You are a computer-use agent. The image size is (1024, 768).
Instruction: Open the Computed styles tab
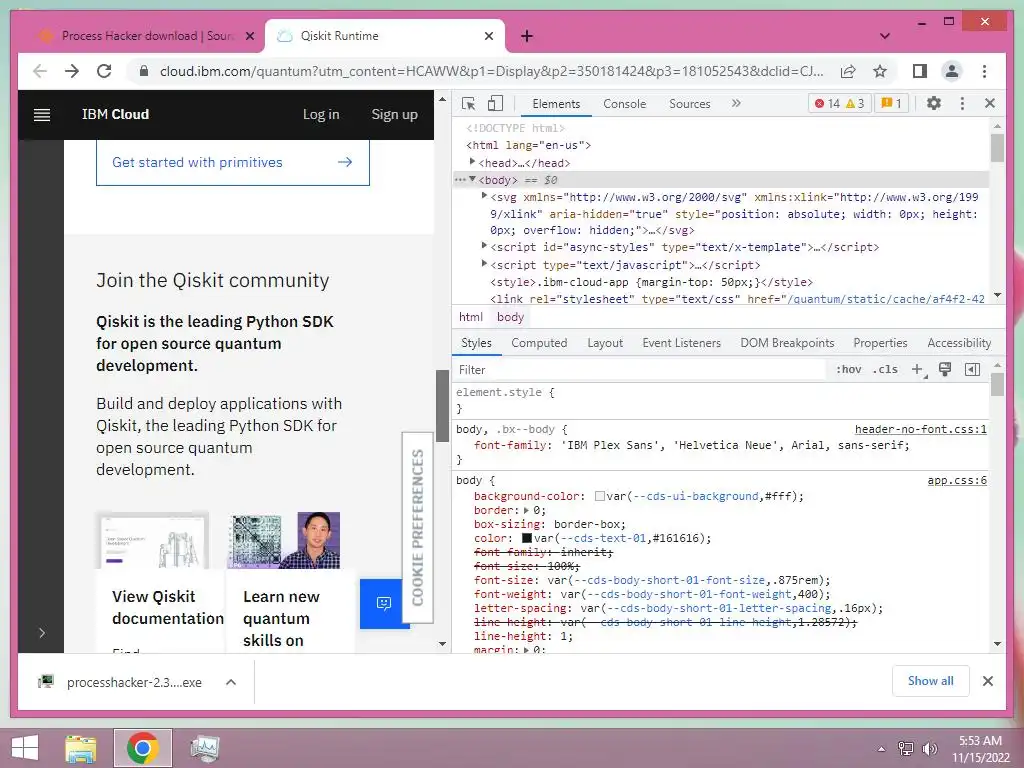pos(539,343)
